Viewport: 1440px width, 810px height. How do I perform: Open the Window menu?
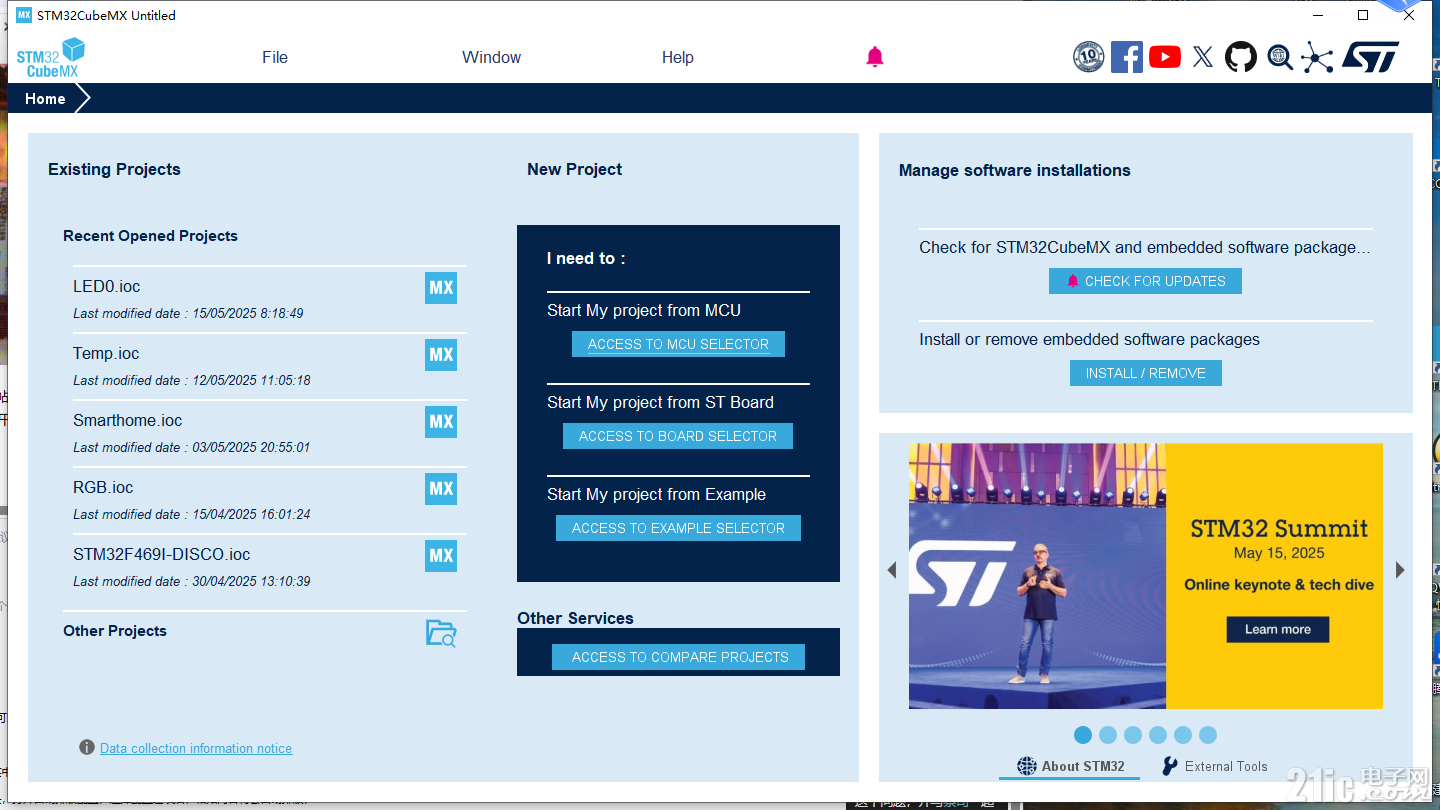point(491,57)
